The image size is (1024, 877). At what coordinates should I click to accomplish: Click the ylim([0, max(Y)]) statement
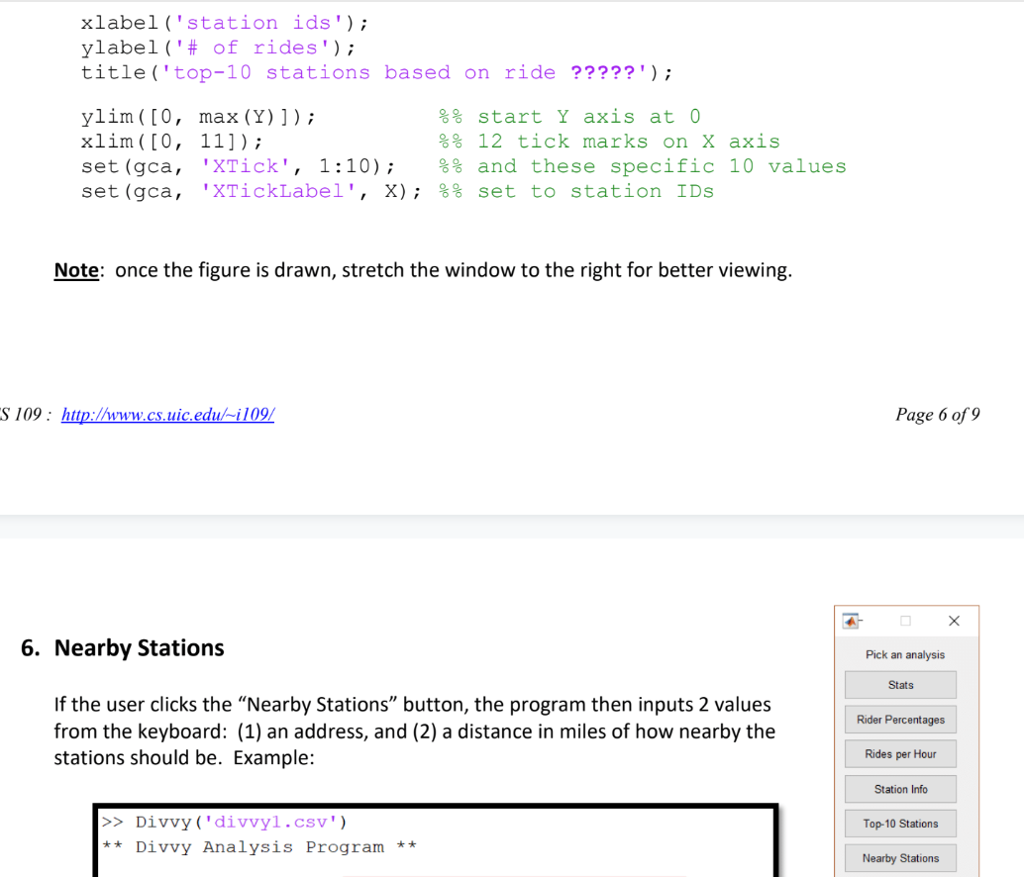pyautogui.click(x=198, y=117)
